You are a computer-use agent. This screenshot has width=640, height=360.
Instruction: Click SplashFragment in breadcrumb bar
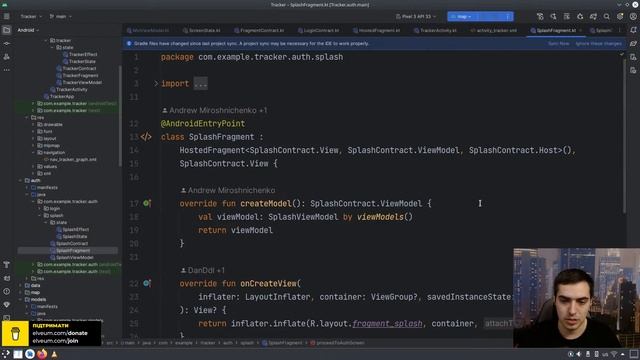pyautogui.click(x=282, y=343)
